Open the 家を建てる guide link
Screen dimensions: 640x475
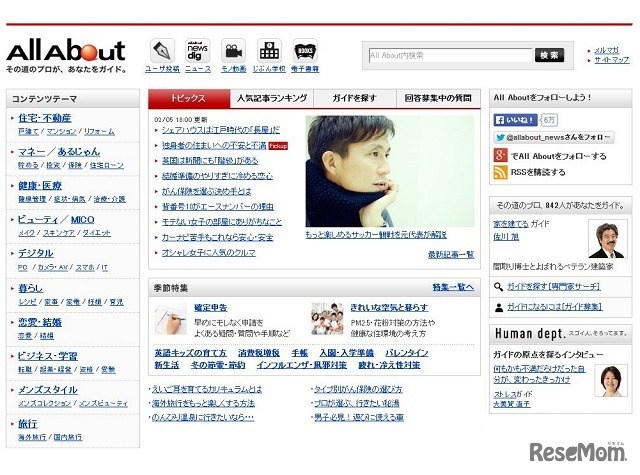pos(511,224)
